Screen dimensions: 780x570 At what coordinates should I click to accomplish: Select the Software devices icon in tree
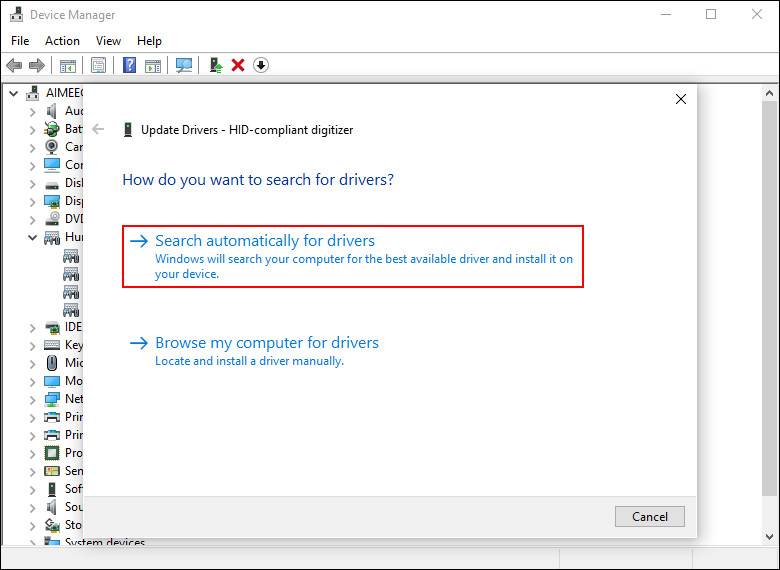(52, 489)
